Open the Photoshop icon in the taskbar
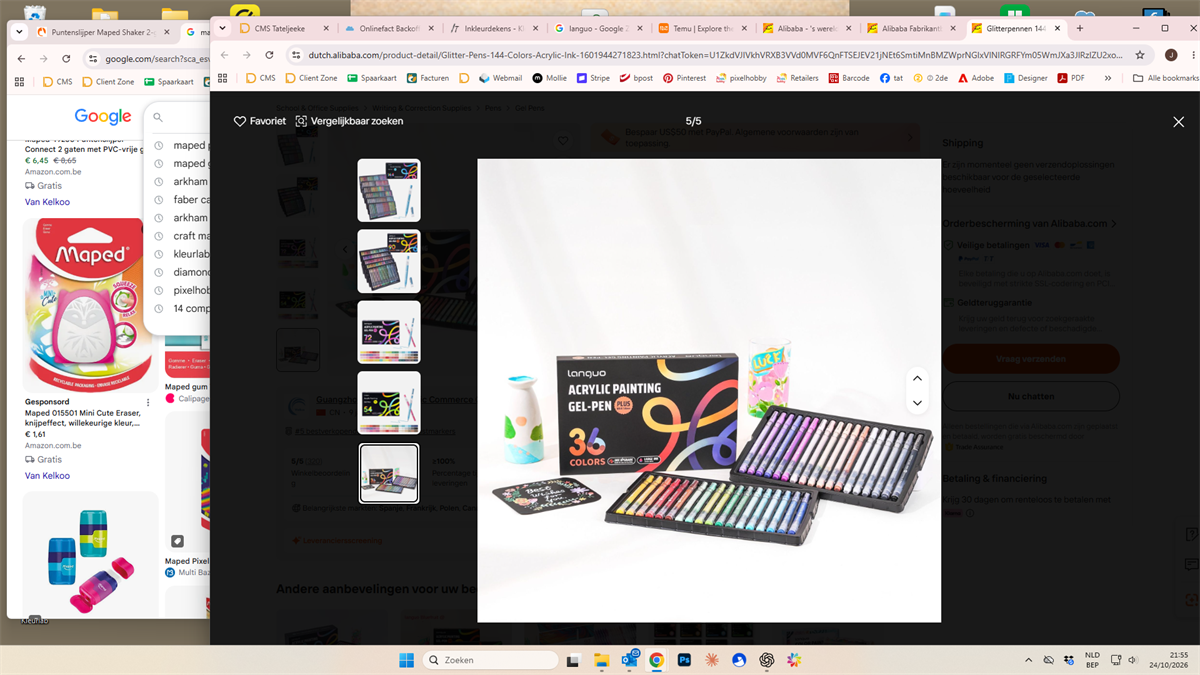Screen dimensions: 1200x675 [x=685, y=660]
